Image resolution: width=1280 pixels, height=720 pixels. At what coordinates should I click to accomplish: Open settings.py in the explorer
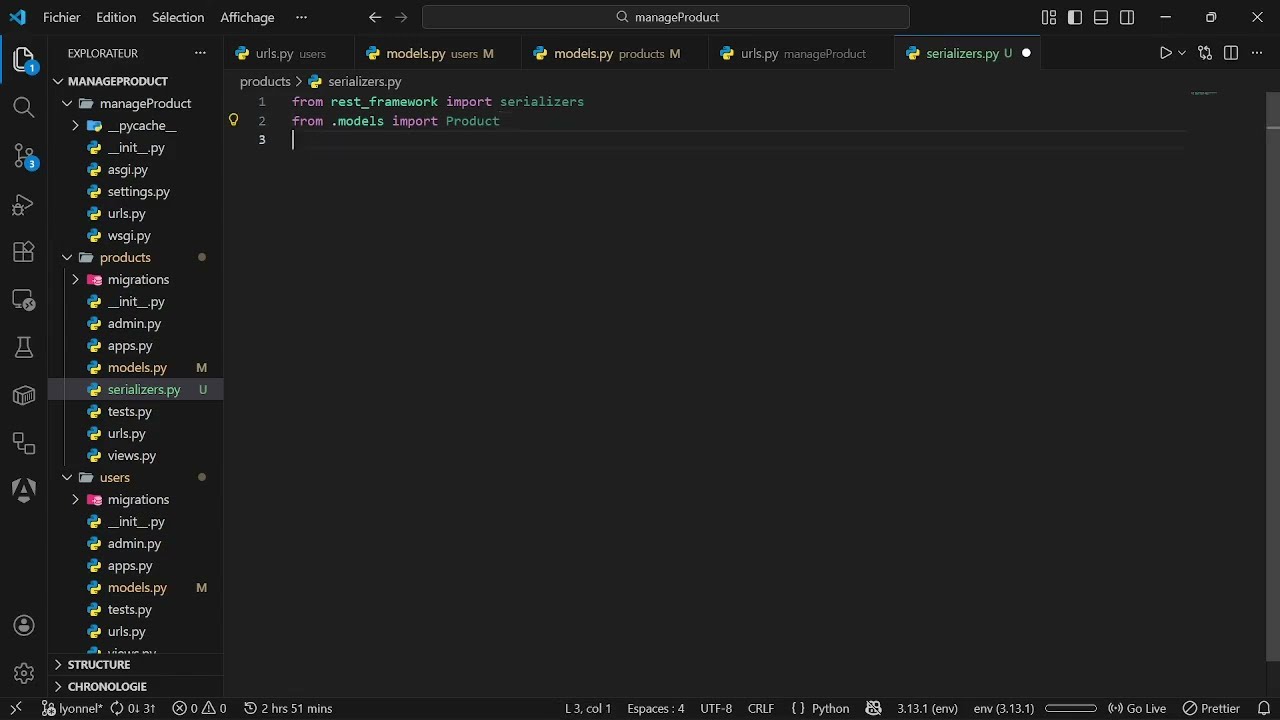pyautogui.click(x=139, y=192)
